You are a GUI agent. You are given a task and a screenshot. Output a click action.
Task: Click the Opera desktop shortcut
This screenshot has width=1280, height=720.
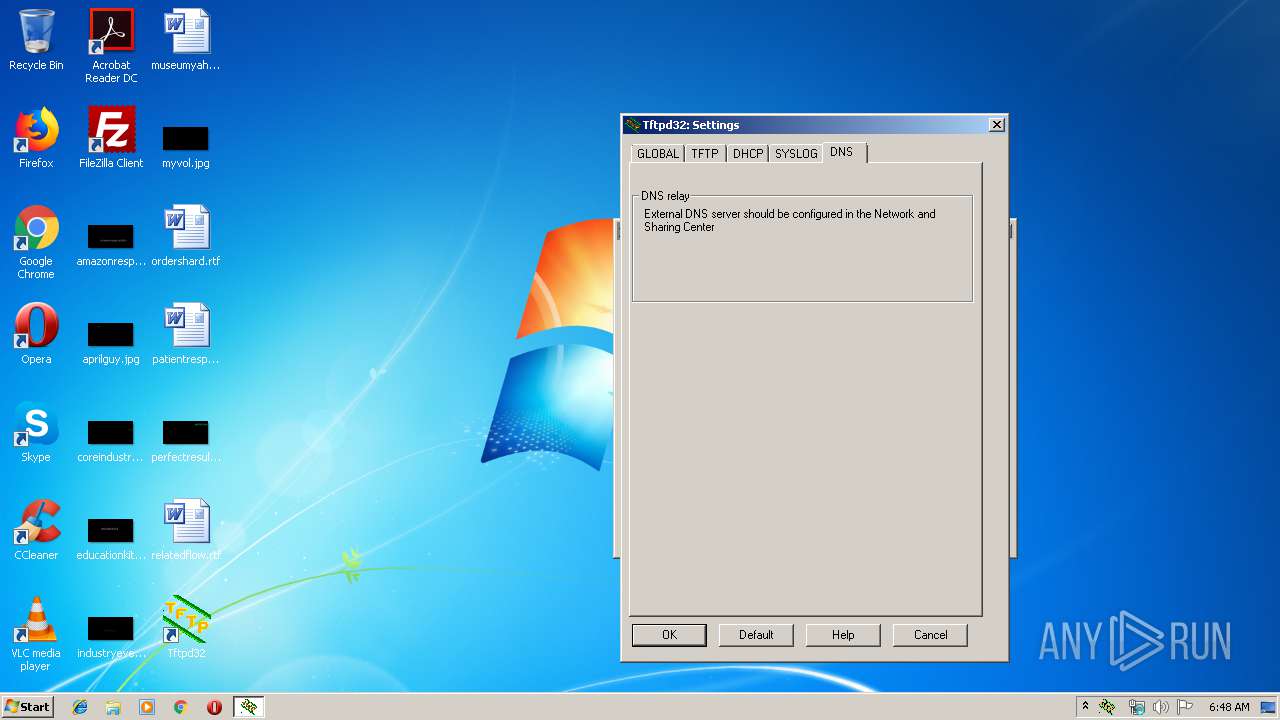coord(36,333)
